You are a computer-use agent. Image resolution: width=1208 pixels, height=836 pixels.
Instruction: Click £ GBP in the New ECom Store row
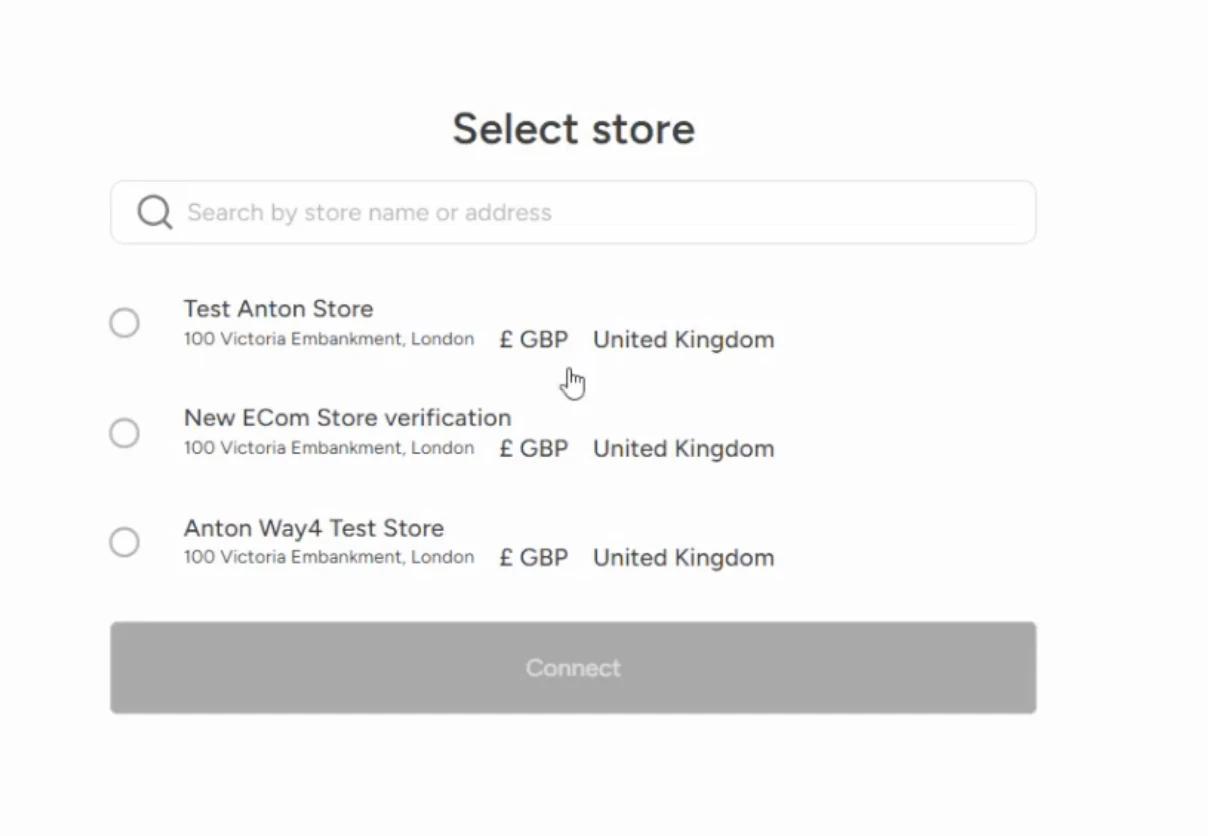(534, 449)
